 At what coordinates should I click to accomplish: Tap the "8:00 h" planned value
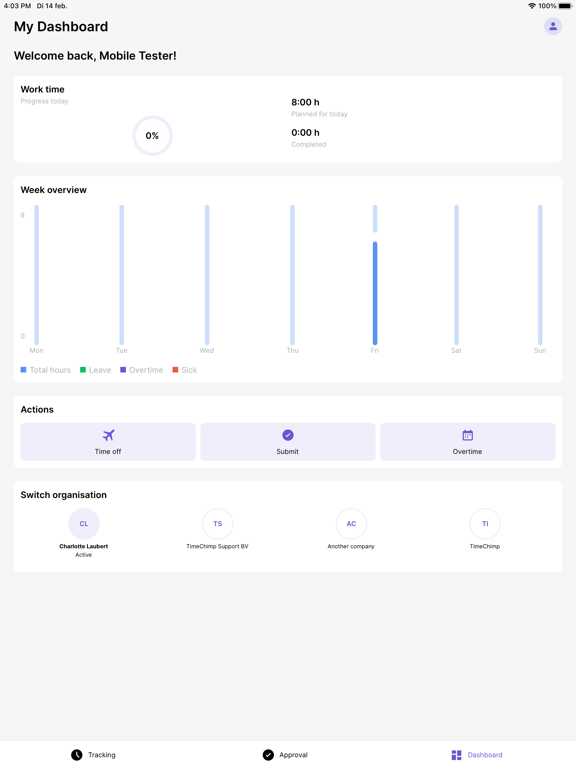[305, 102]
